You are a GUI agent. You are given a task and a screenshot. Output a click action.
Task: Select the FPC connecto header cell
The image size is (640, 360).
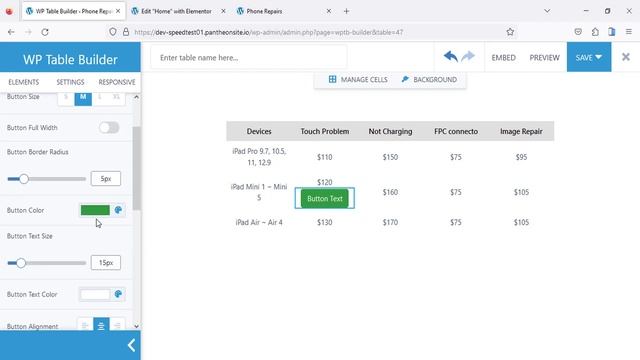pyautogui.click(x=456, y=131)
